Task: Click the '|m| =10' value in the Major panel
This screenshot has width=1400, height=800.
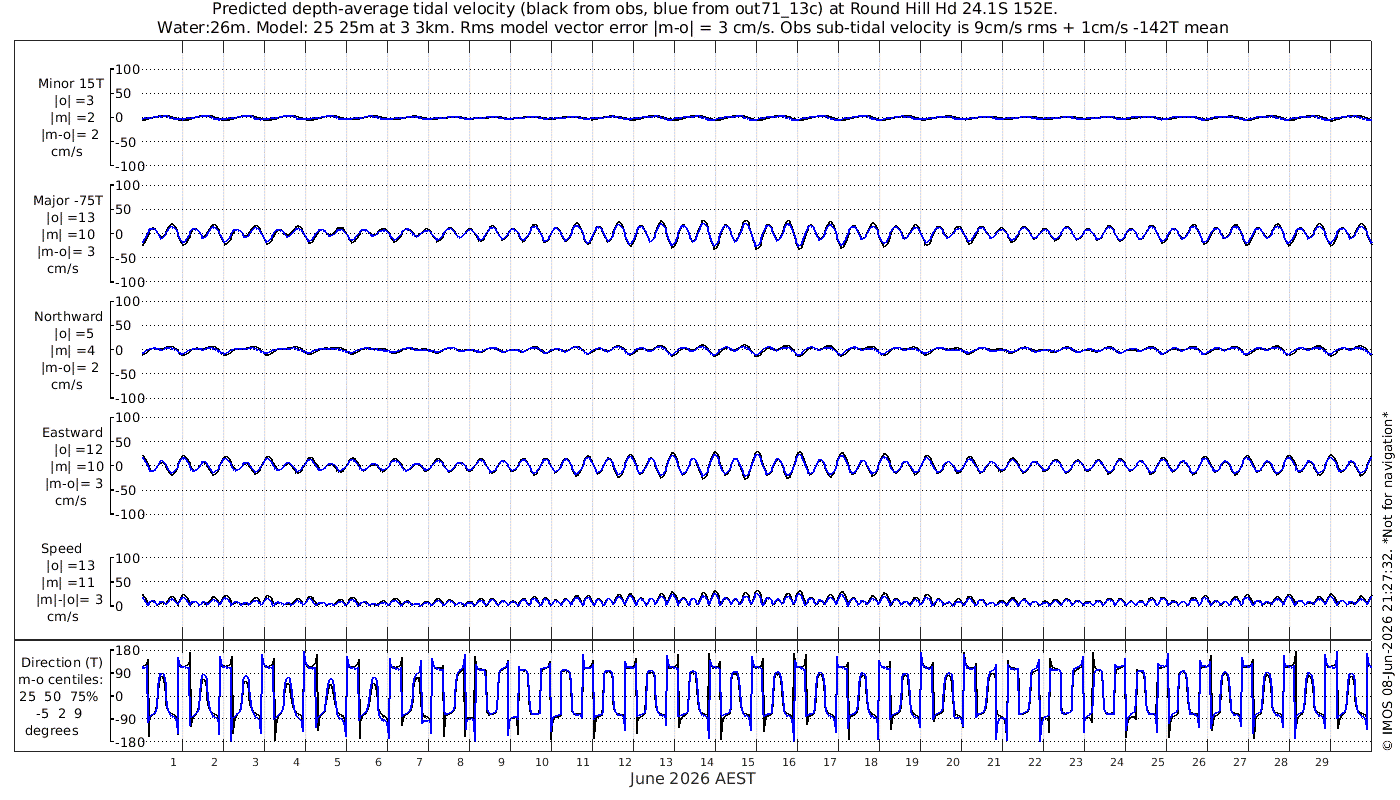Action: click(x=71, y=234)
